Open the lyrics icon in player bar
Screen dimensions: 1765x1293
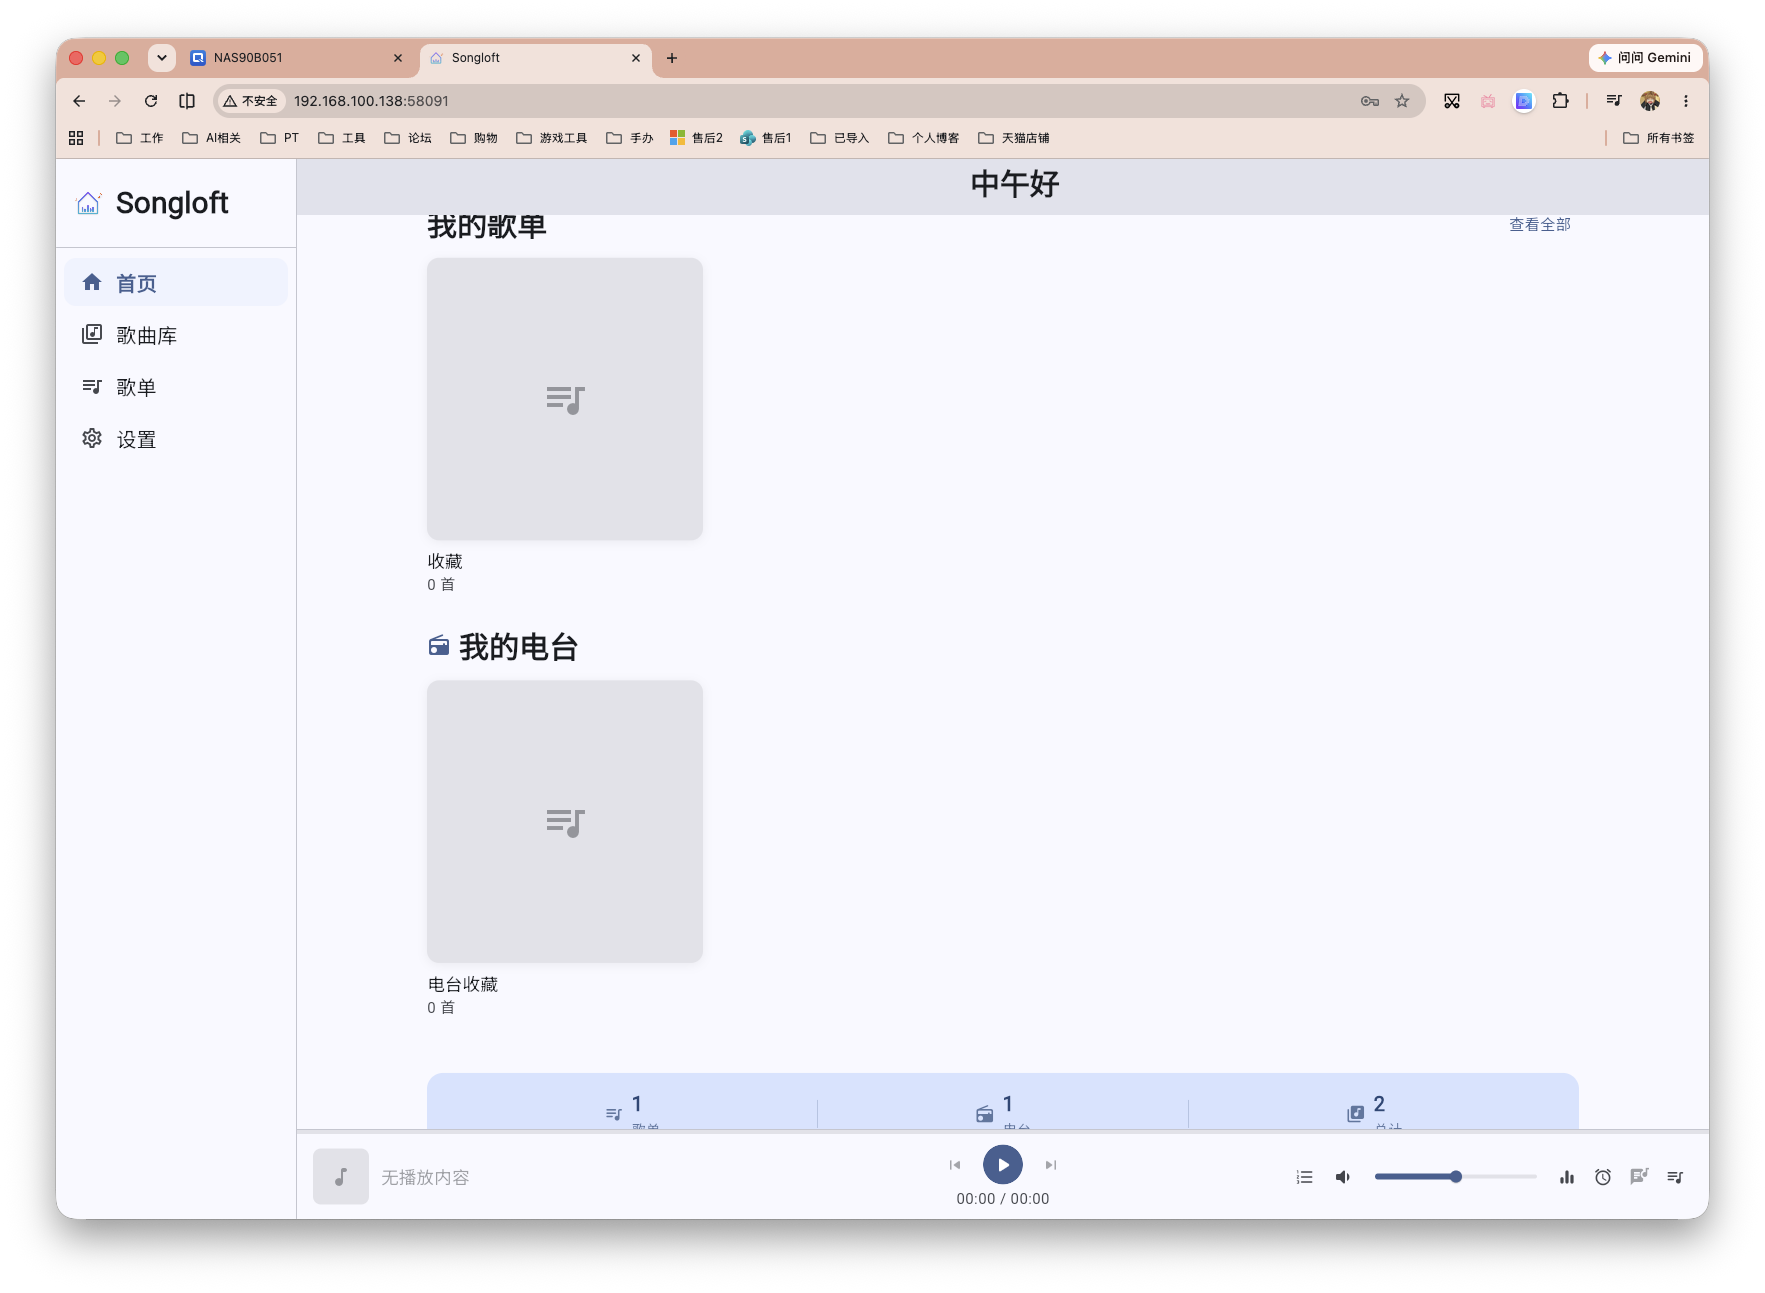[x=1639, y=1177]
